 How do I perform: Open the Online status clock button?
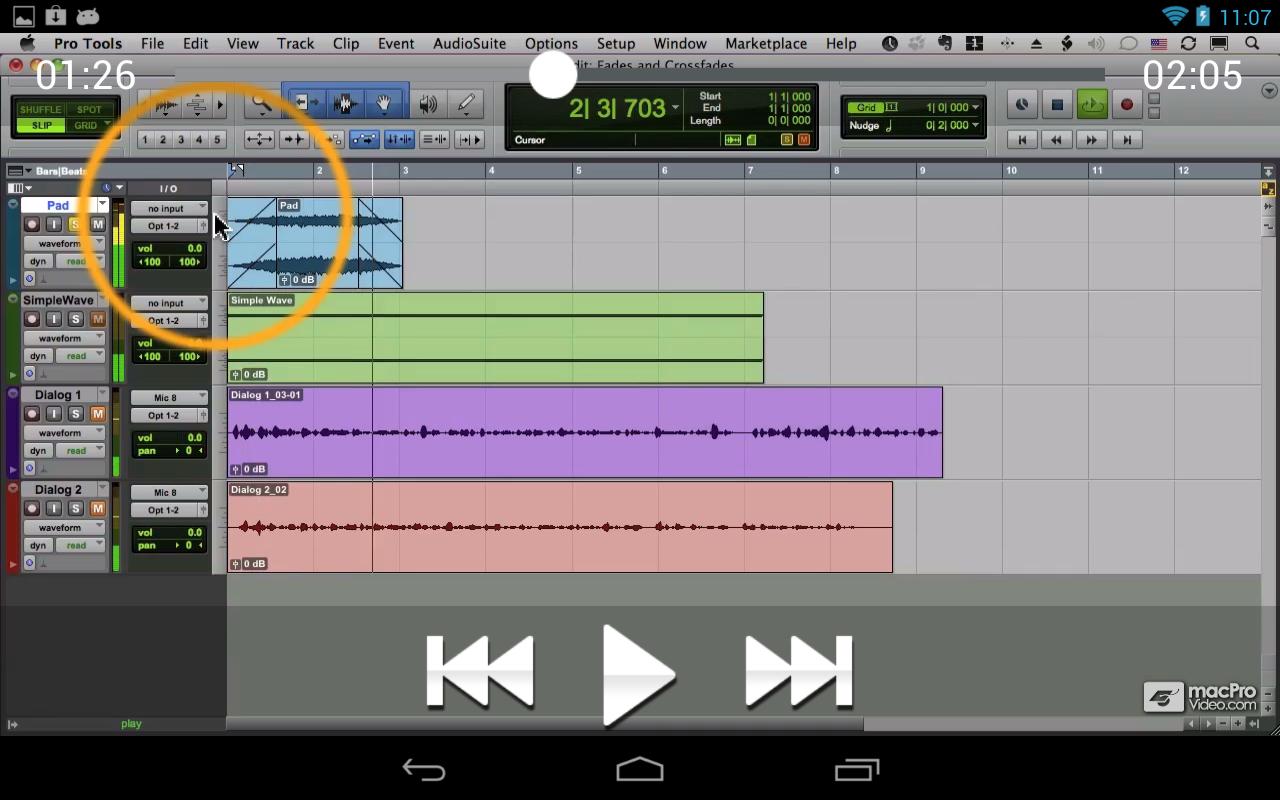(x=1022, y=104)
